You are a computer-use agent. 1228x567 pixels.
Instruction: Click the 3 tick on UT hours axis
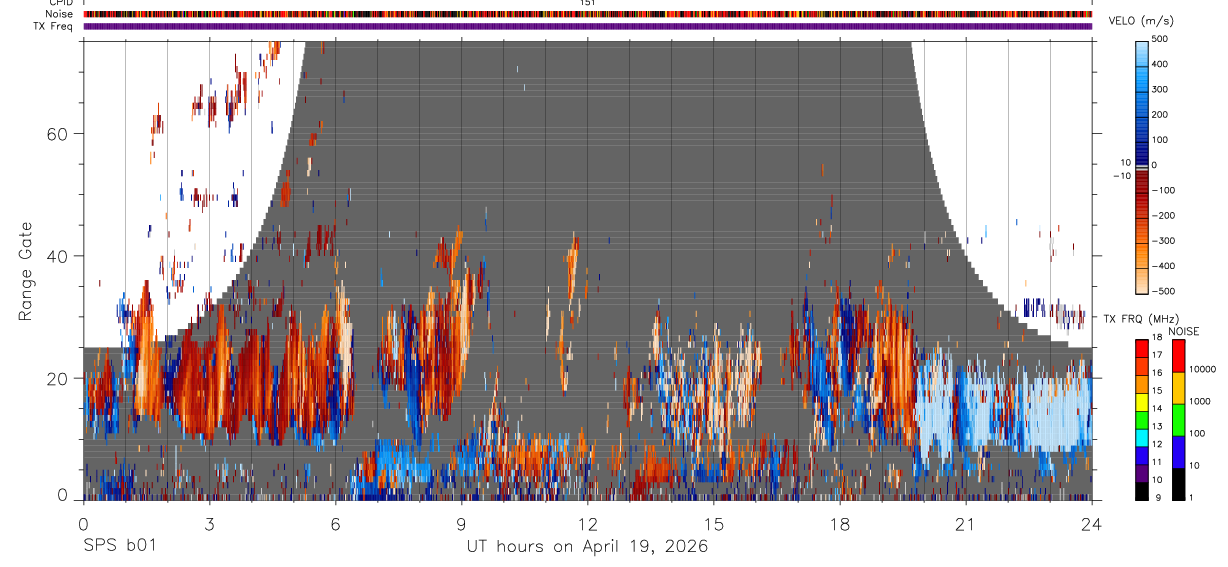click(x=209, y=523)
